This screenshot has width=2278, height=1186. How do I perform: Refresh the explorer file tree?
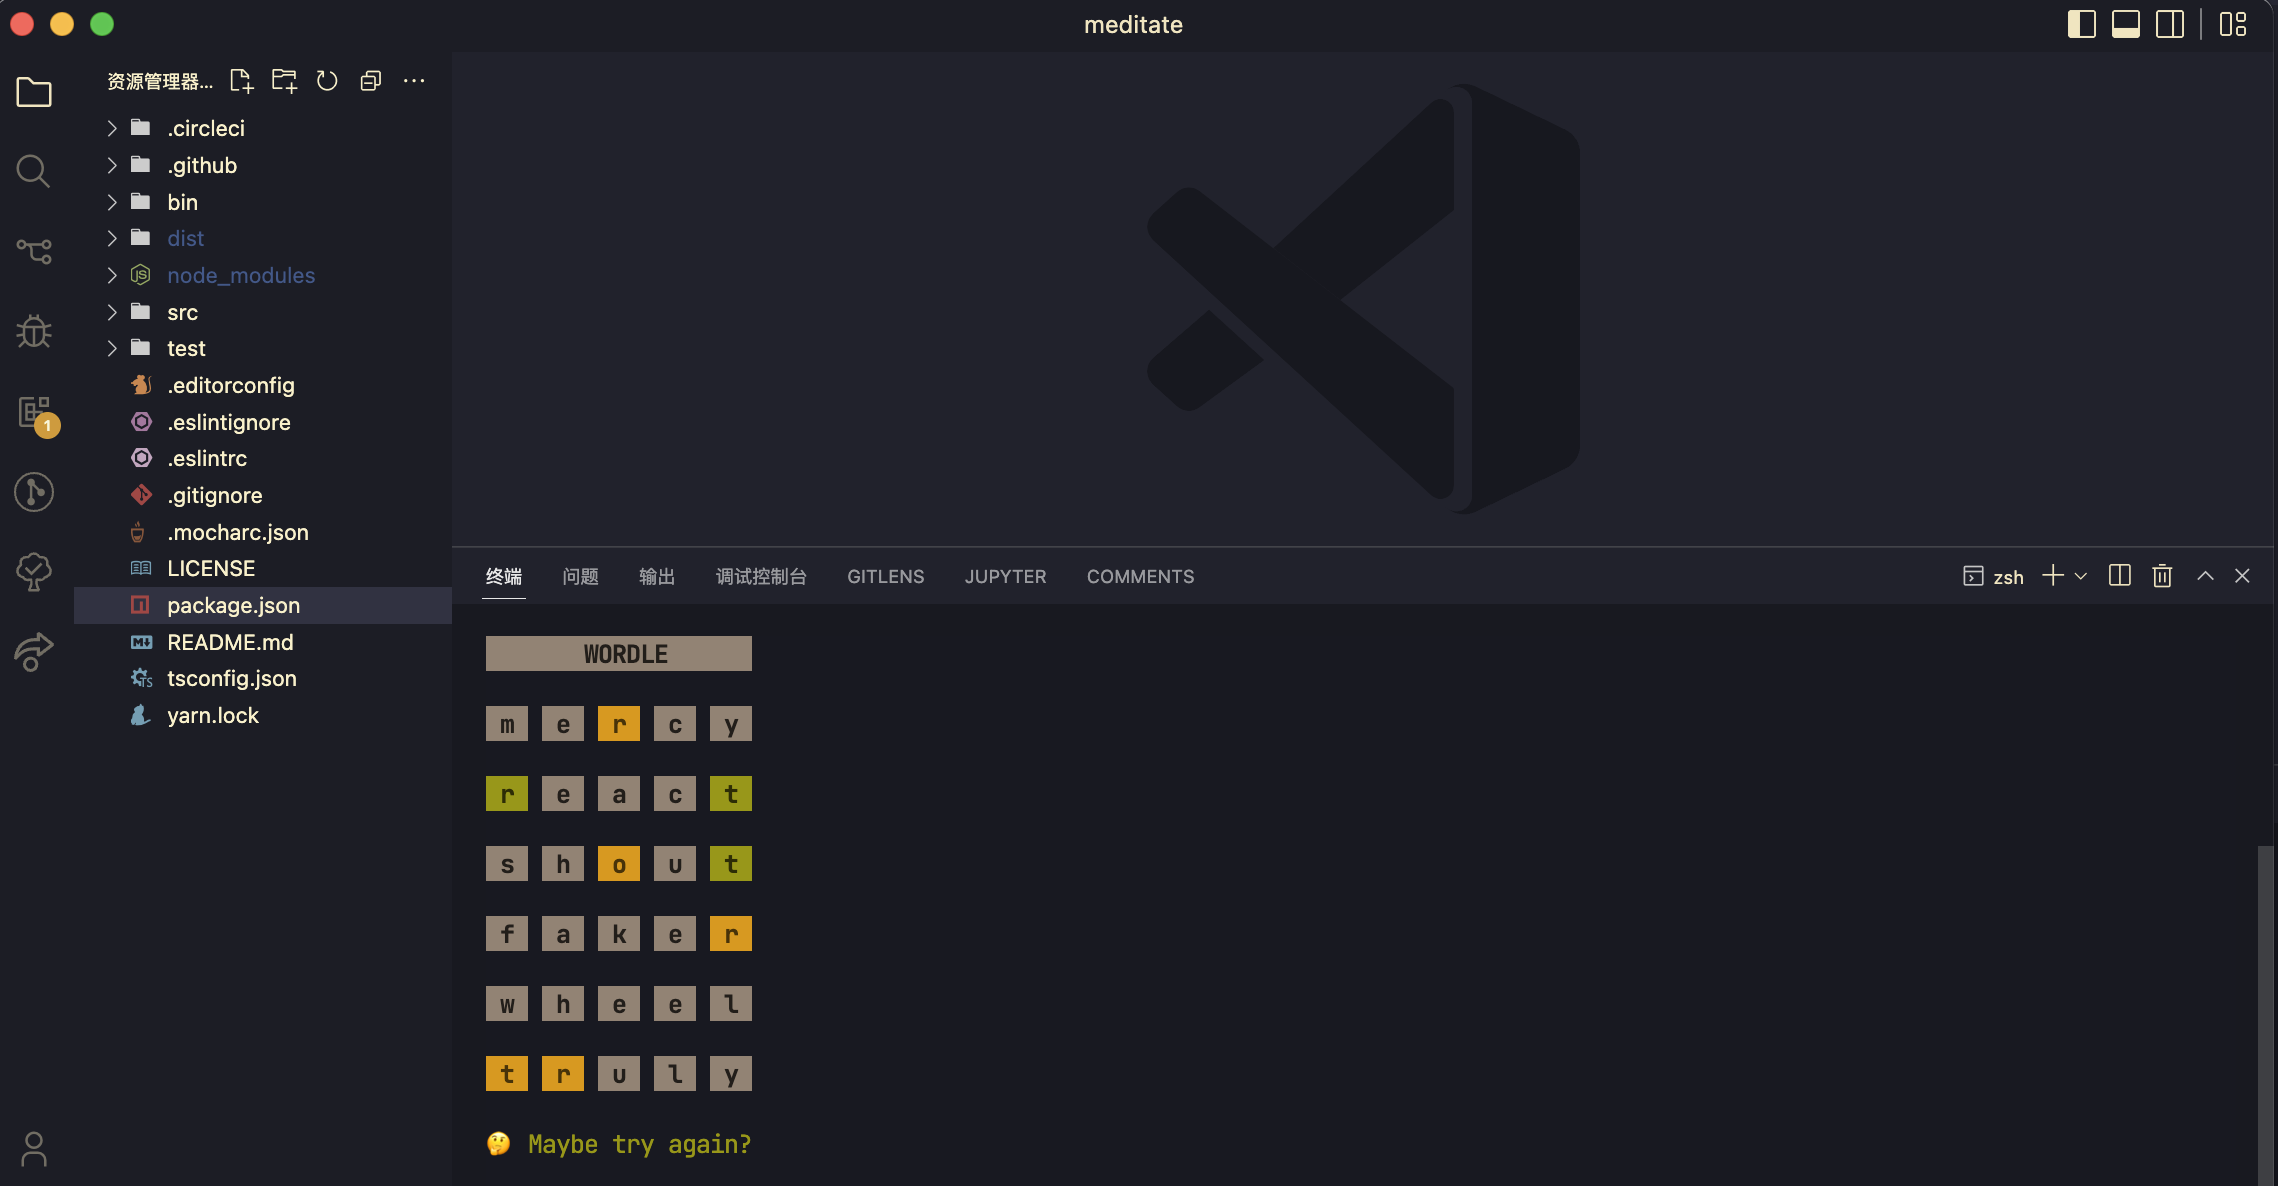327,81
